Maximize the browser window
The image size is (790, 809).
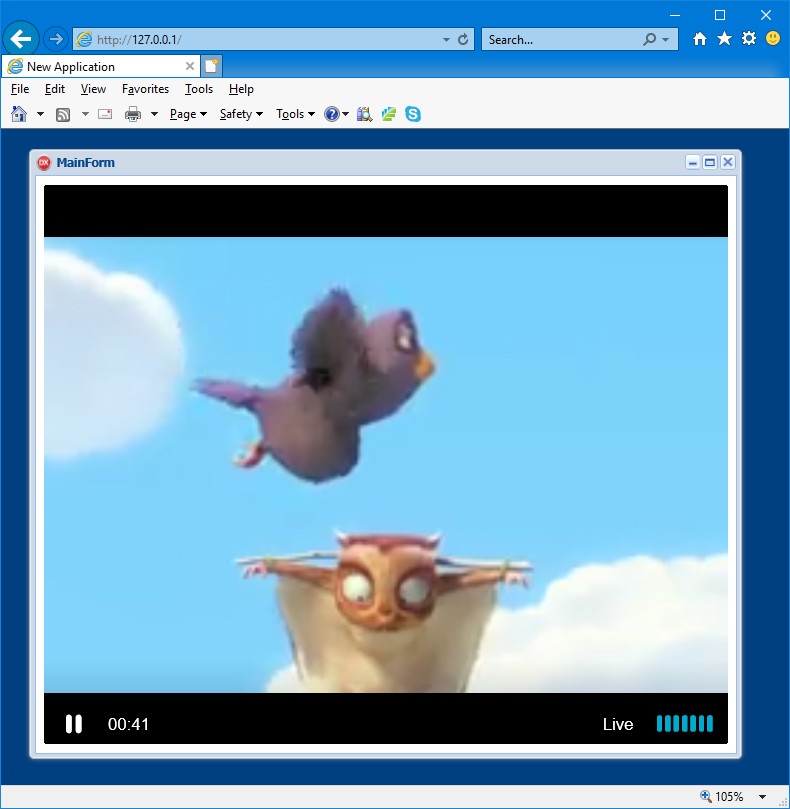coord(720,15)
